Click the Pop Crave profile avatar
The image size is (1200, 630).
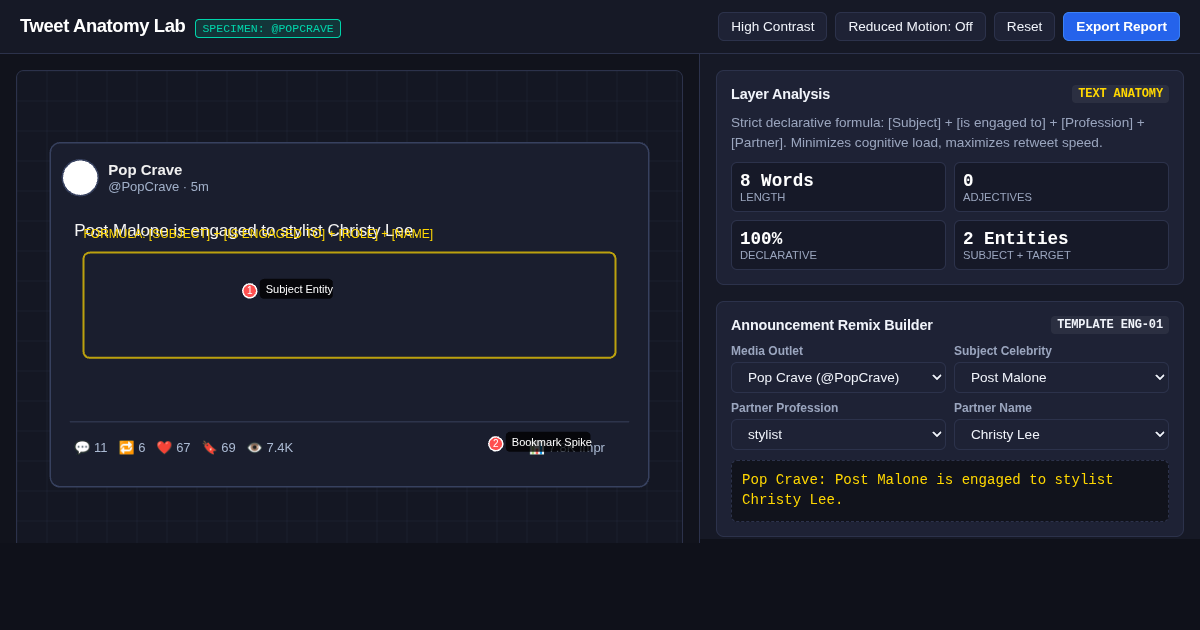[80, 178]
